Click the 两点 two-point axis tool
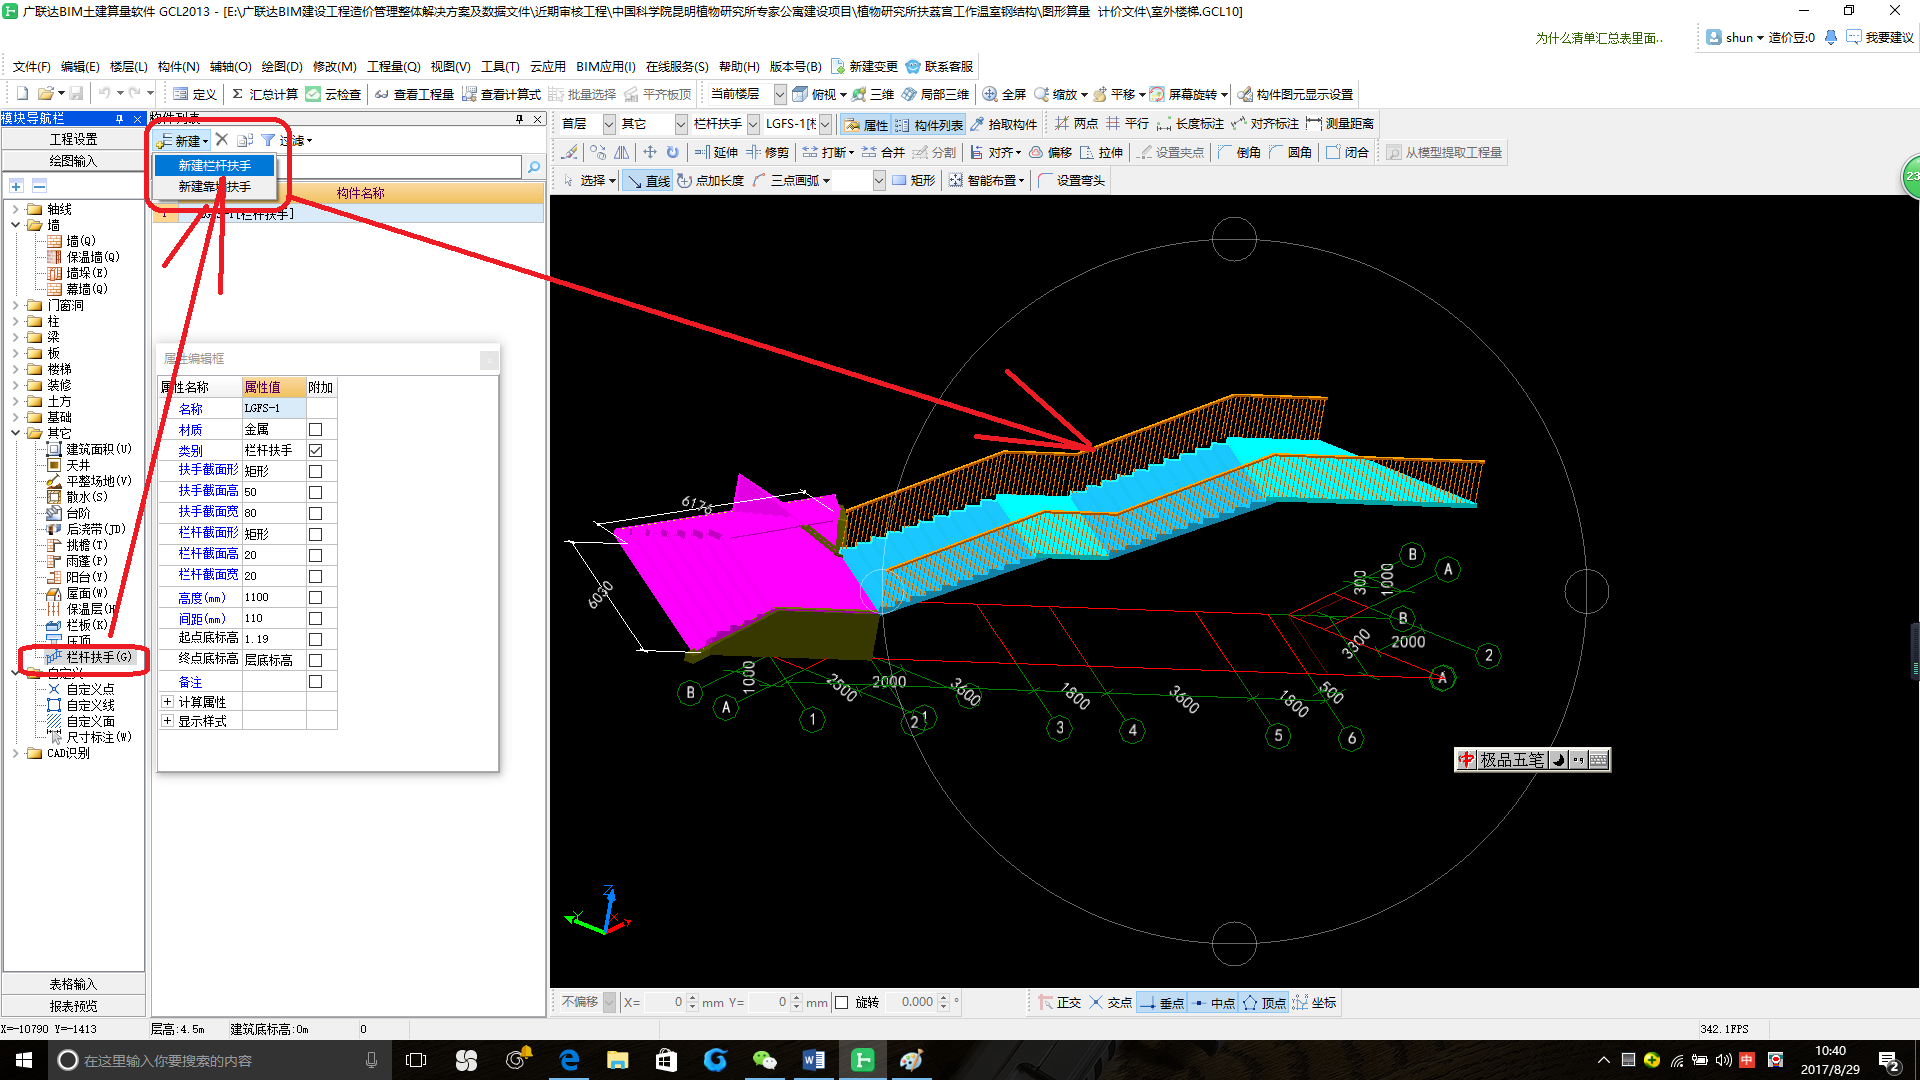 pos(1076,124)
